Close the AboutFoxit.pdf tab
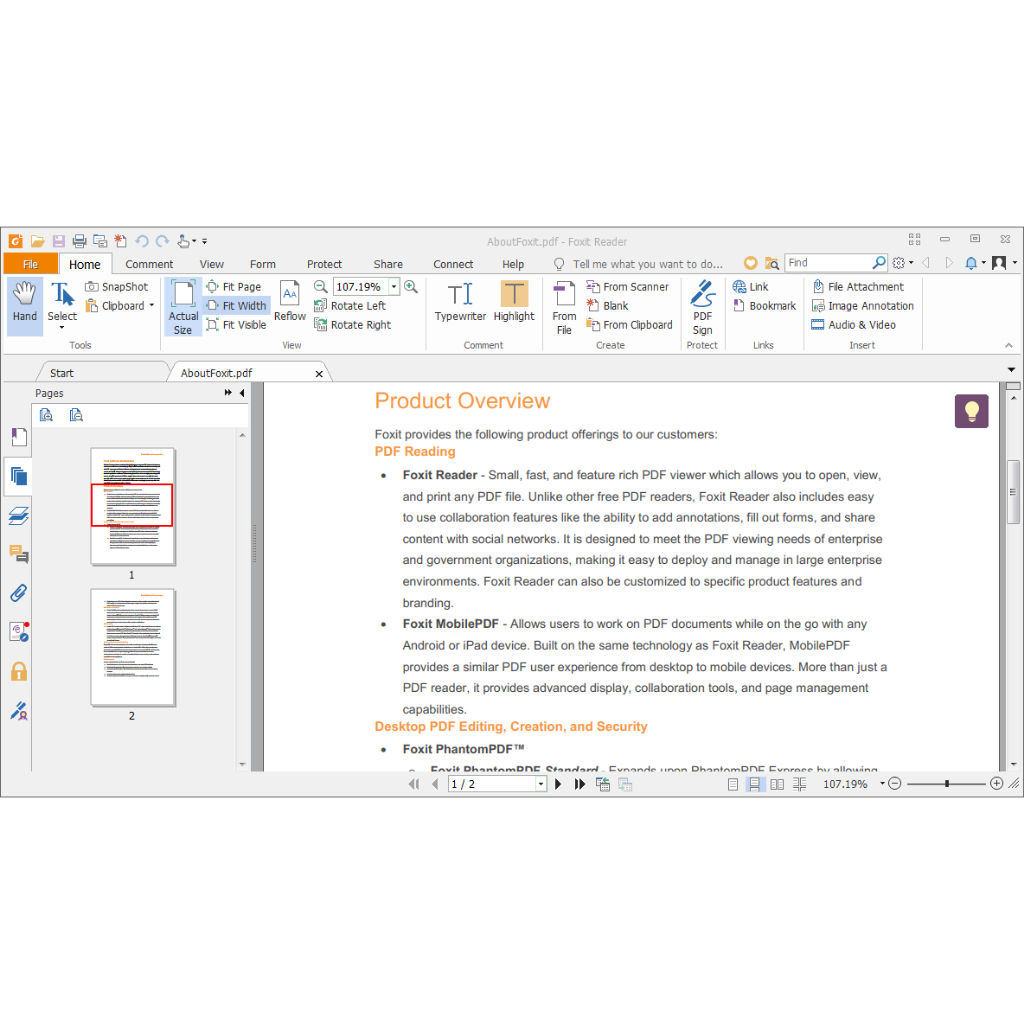Screen dimensions: 1024x1024 click(x=319, y=374)
